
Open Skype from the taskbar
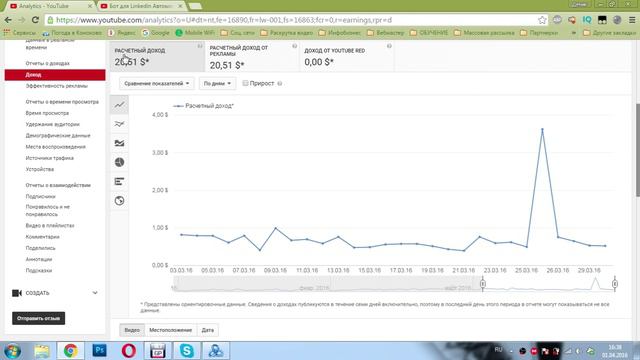click(x=187, y=351)
